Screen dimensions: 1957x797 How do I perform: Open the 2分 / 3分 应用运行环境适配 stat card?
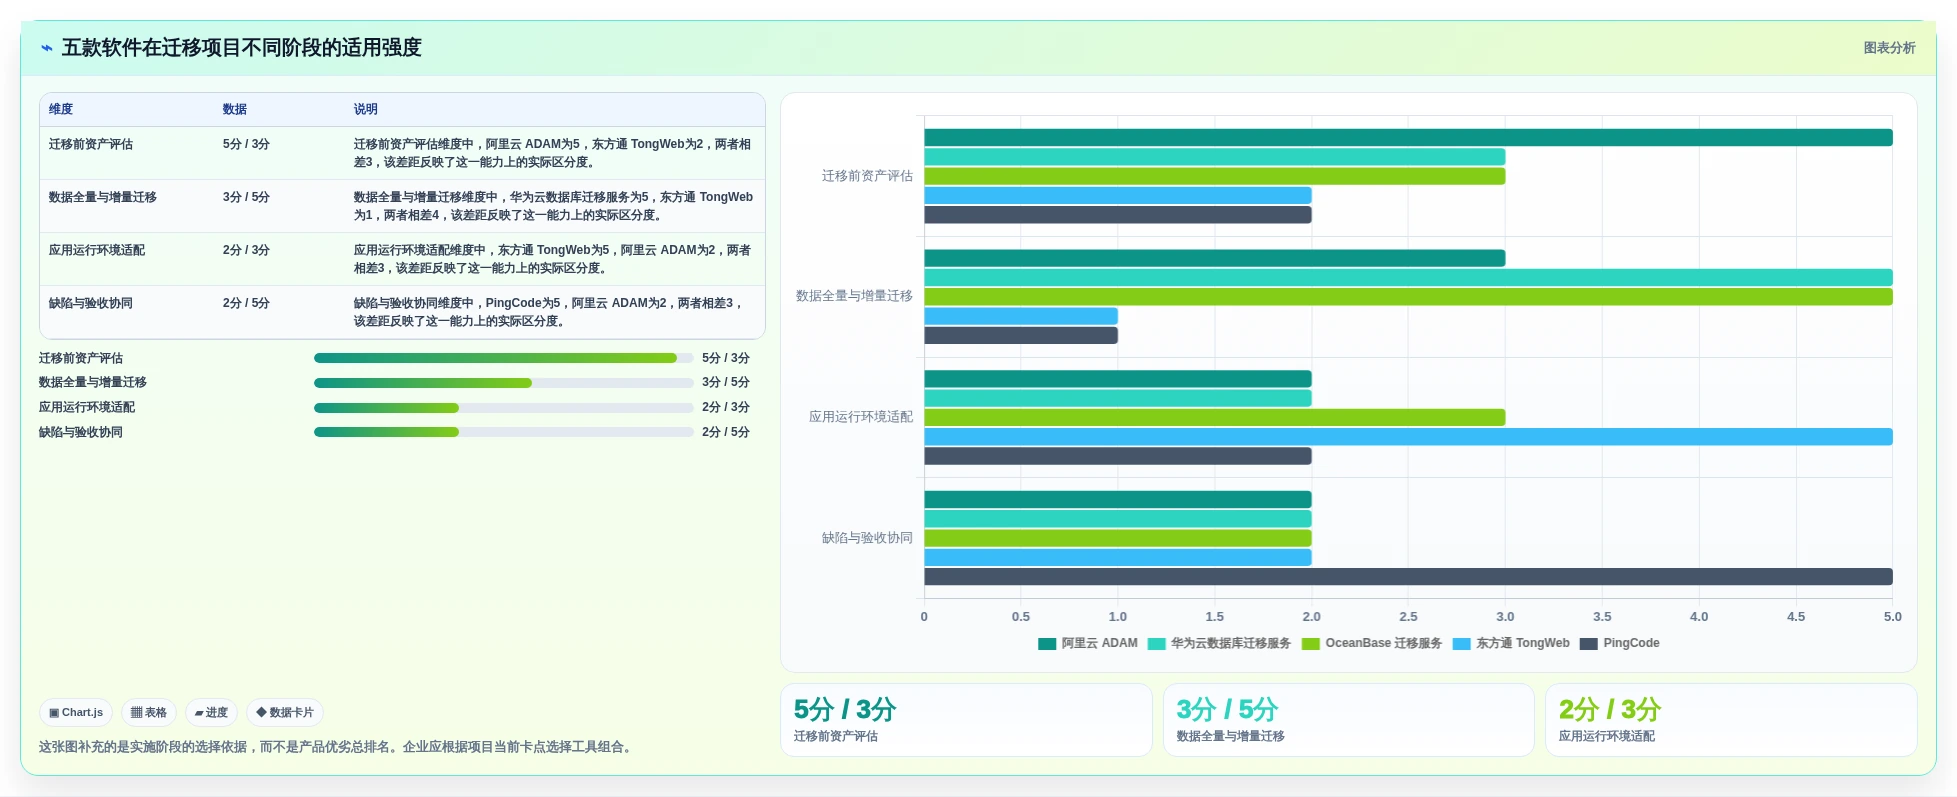(x=1731, y=720)
